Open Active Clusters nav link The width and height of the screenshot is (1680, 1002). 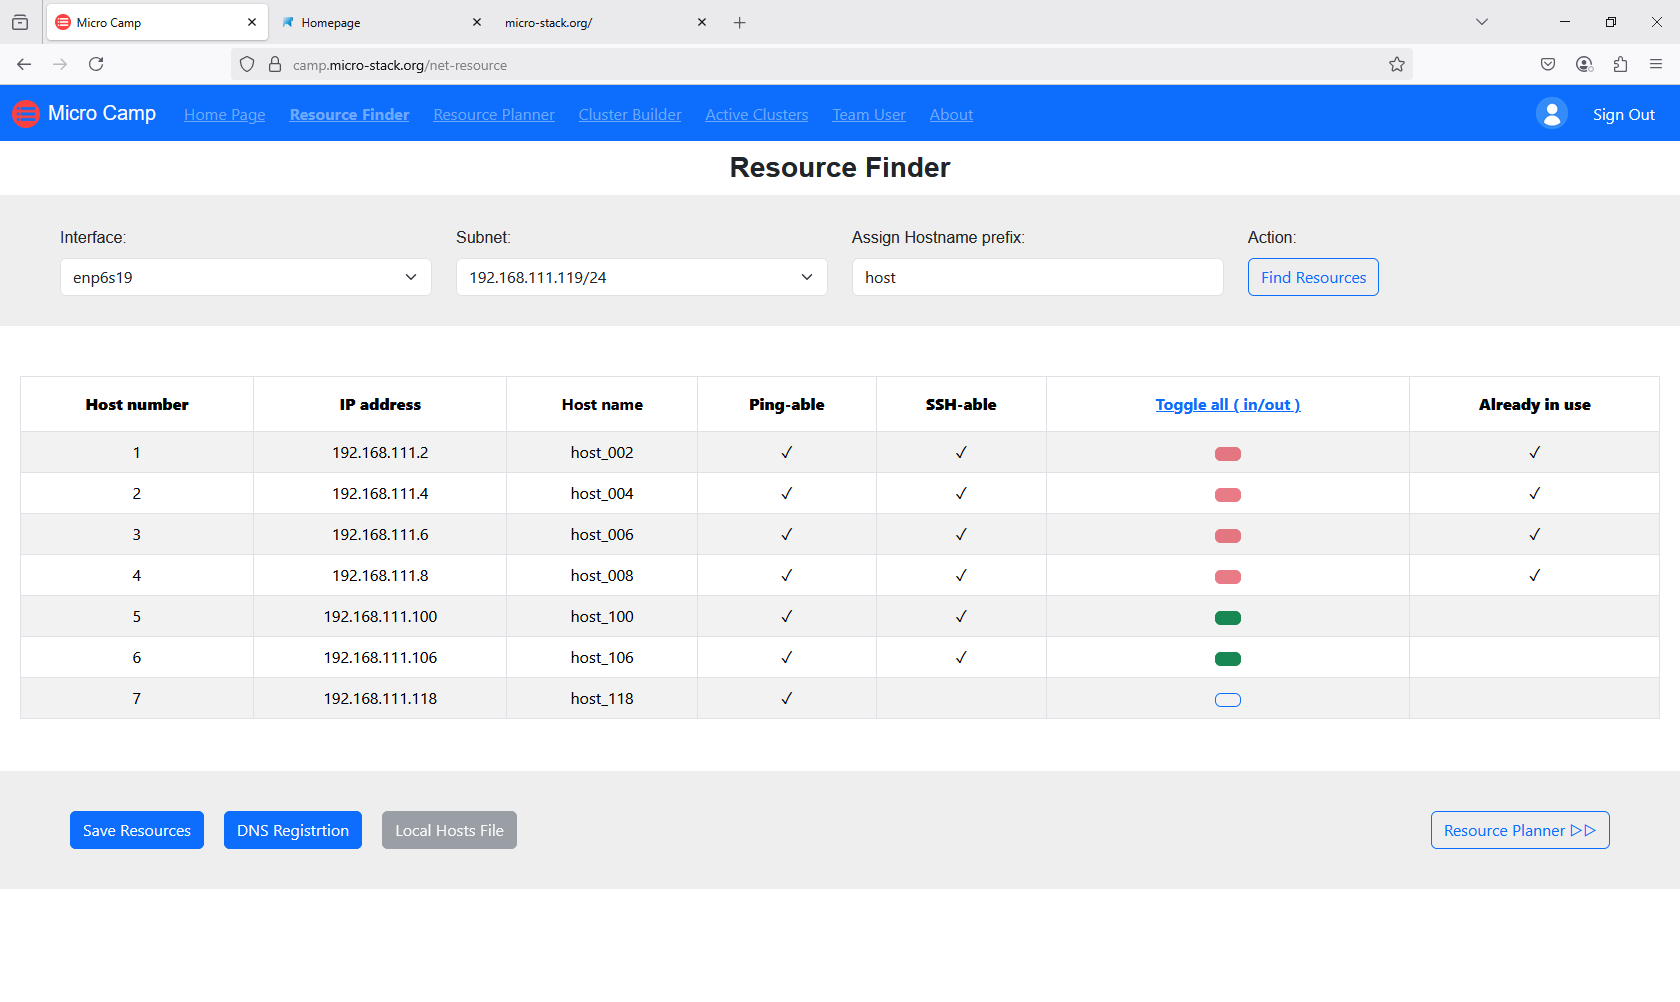[x=757, y=115]
